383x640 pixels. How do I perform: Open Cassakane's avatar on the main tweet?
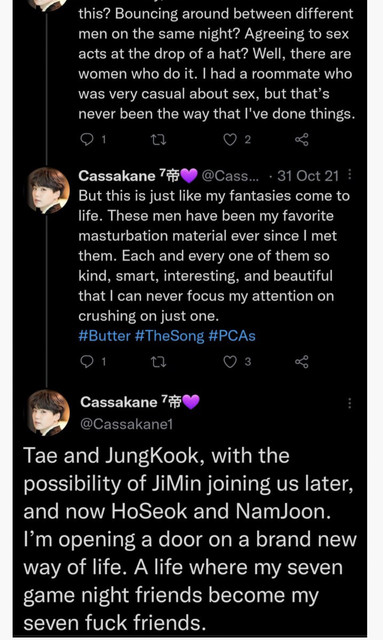(x=48, y=413)
